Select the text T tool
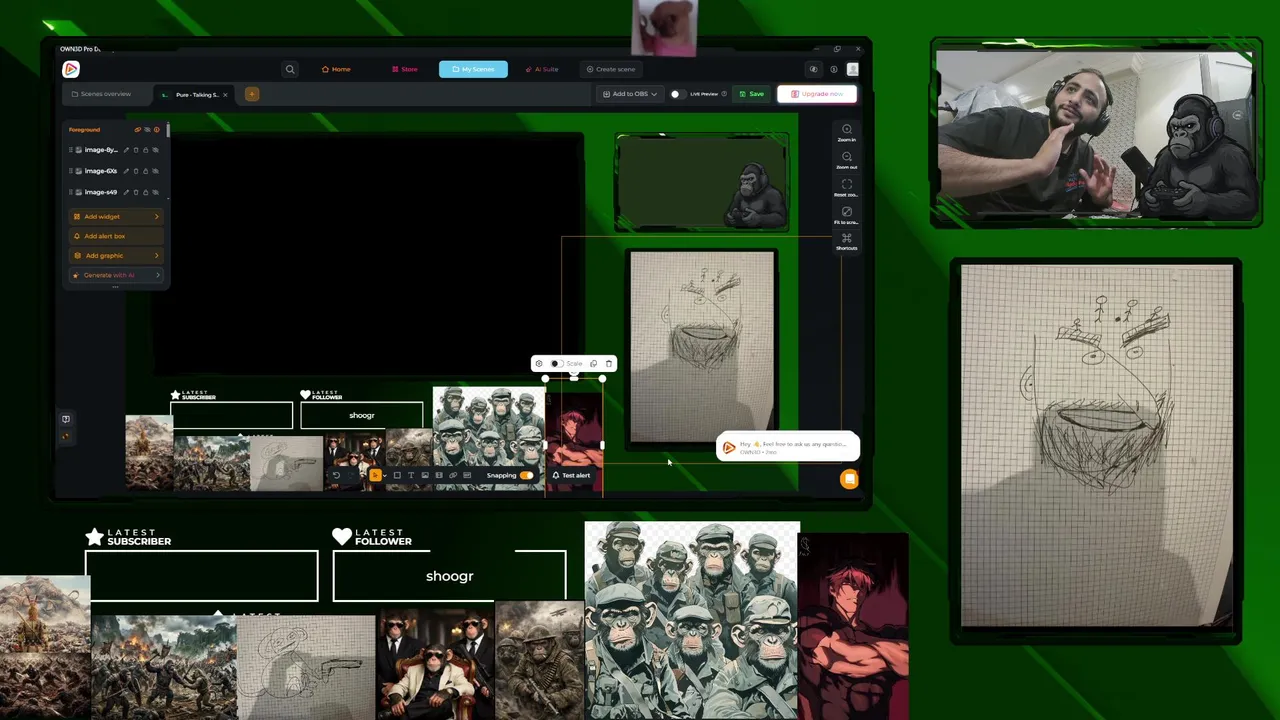 pyautogui.click(x=411, y=475)
